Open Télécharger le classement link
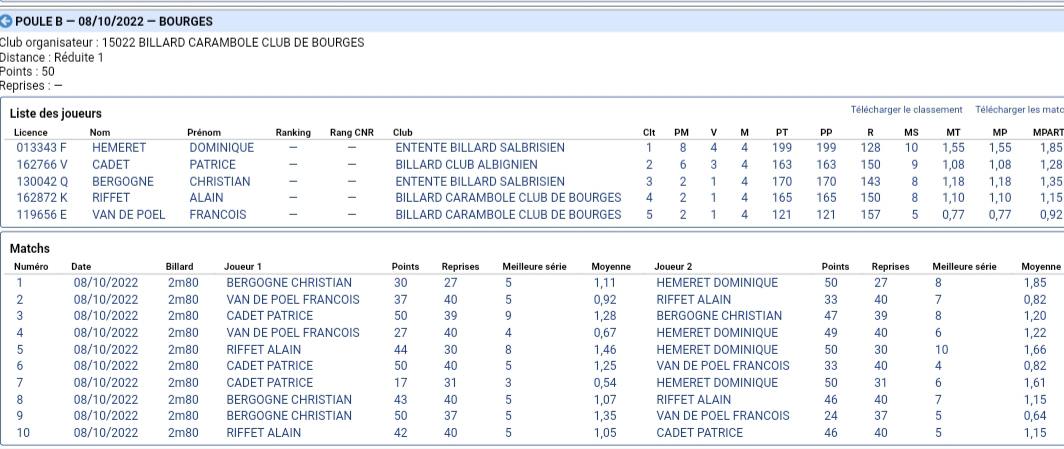The image size is (1064, 449). (x=906, y=110)
